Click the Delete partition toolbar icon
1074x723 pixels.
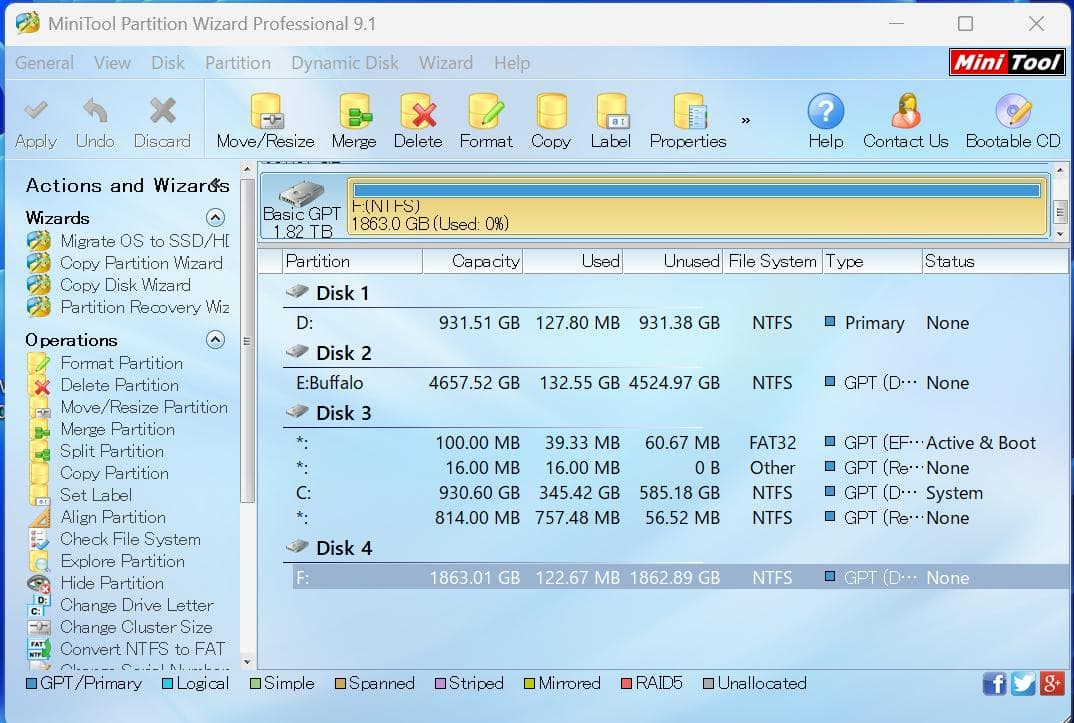click(x=418, y=111)
